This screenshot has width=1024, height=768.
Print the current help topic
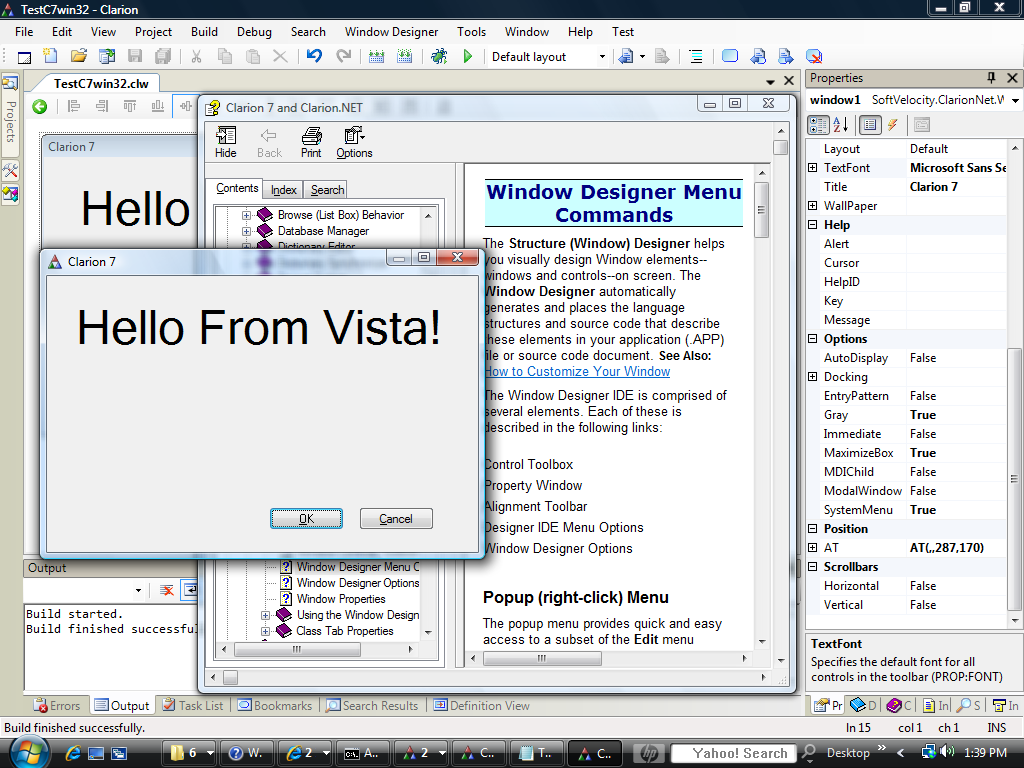[x=312, y=143]
